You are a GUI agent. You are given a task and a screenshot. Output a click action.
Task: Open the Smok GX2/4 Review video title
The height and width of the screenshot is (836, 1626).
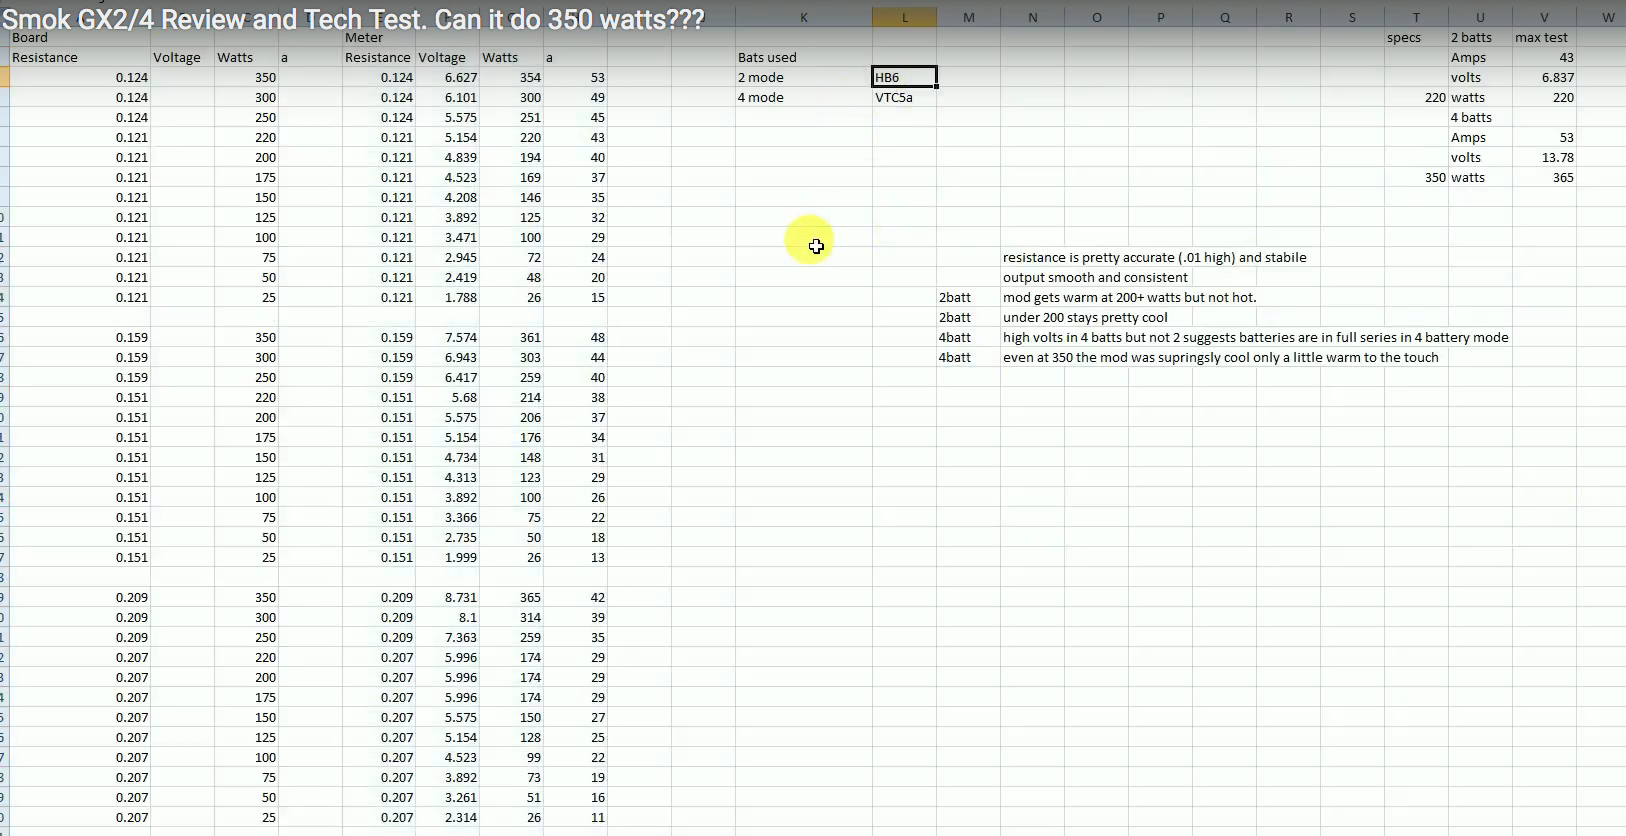click(x=353, y=19)
